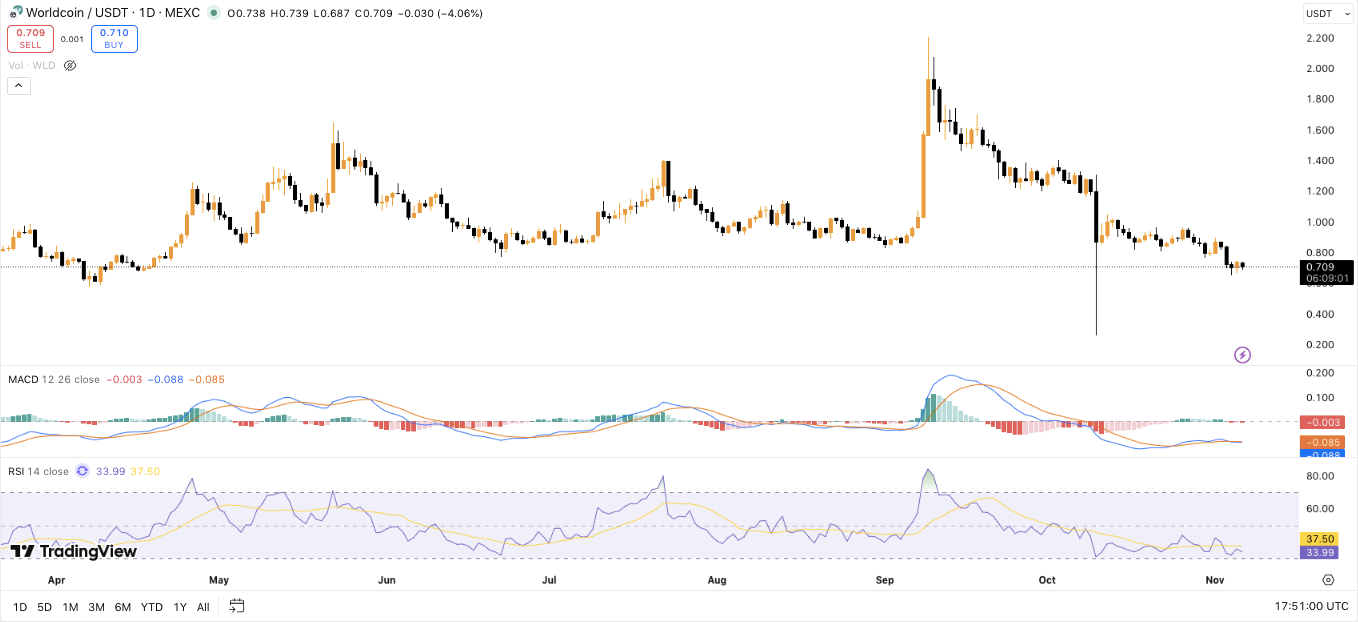Viewport: 1358px width, 622px height.
Task: Click the Worldcoin symbol logo icon
Action: (15, 13)
